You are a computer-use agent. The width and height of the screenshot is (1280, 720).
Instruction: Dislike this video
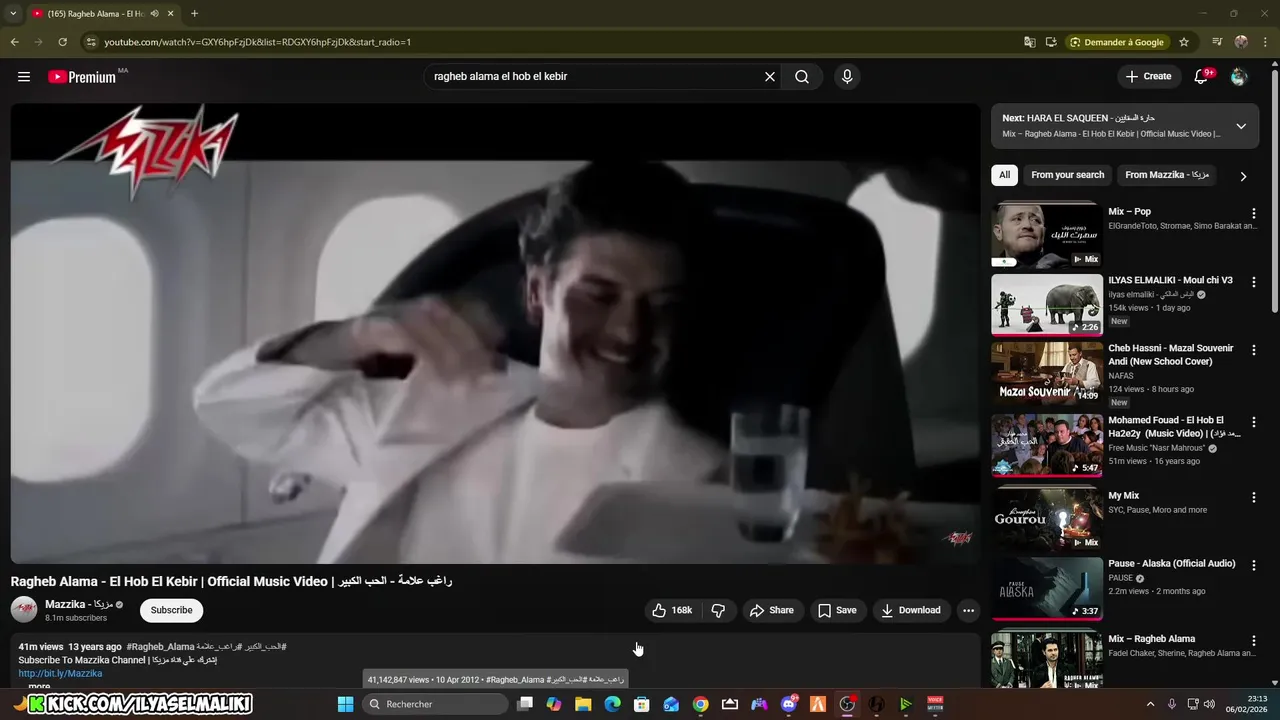(x=718, y=610)
